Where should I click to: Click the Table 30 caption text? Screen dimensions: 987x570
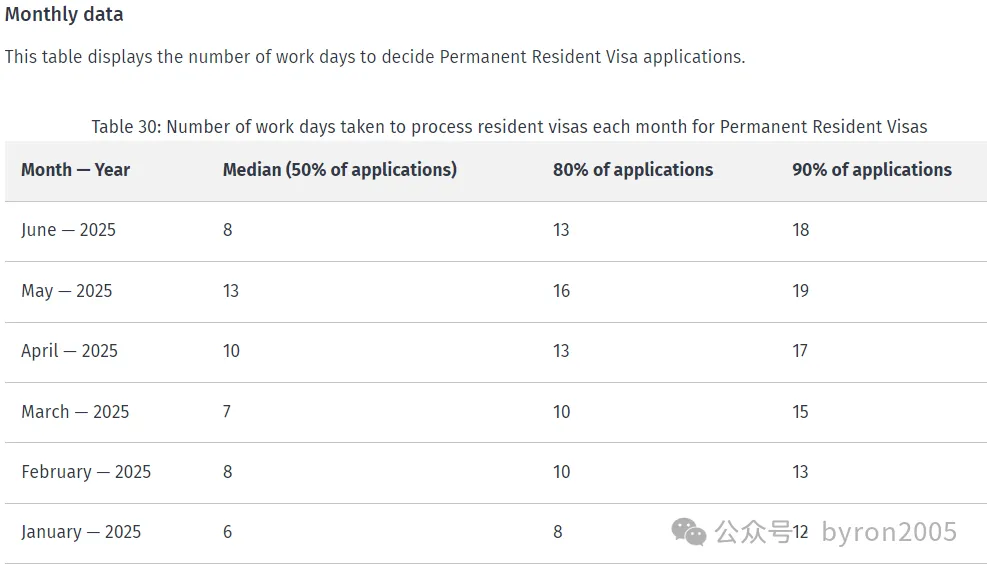[x=509, y=127]
